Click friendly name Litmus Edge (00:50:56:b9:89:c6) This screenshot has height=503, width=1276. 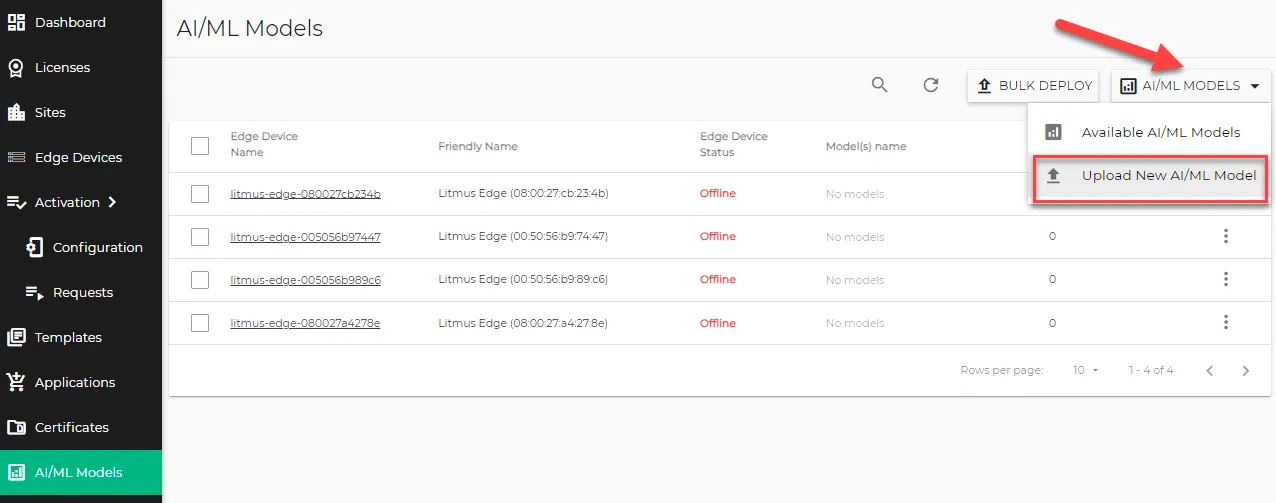[523, 280]
